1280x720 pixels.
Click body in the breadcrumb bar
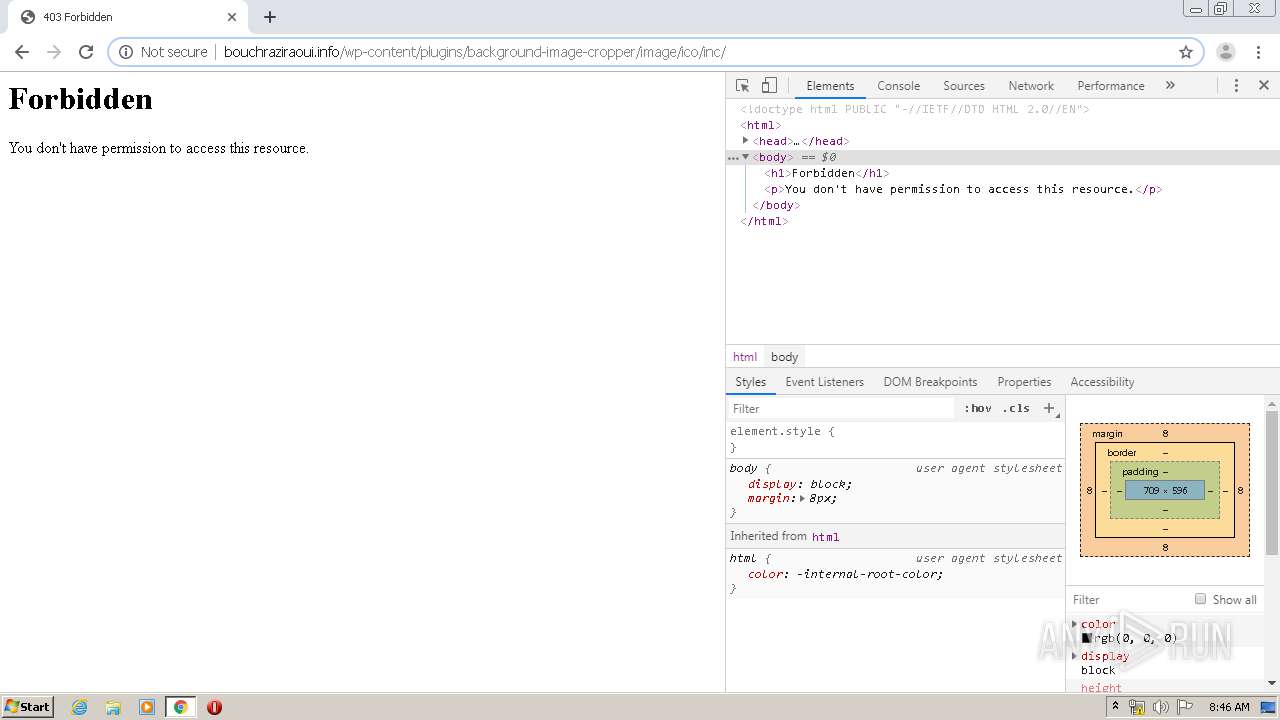(784, 357)
